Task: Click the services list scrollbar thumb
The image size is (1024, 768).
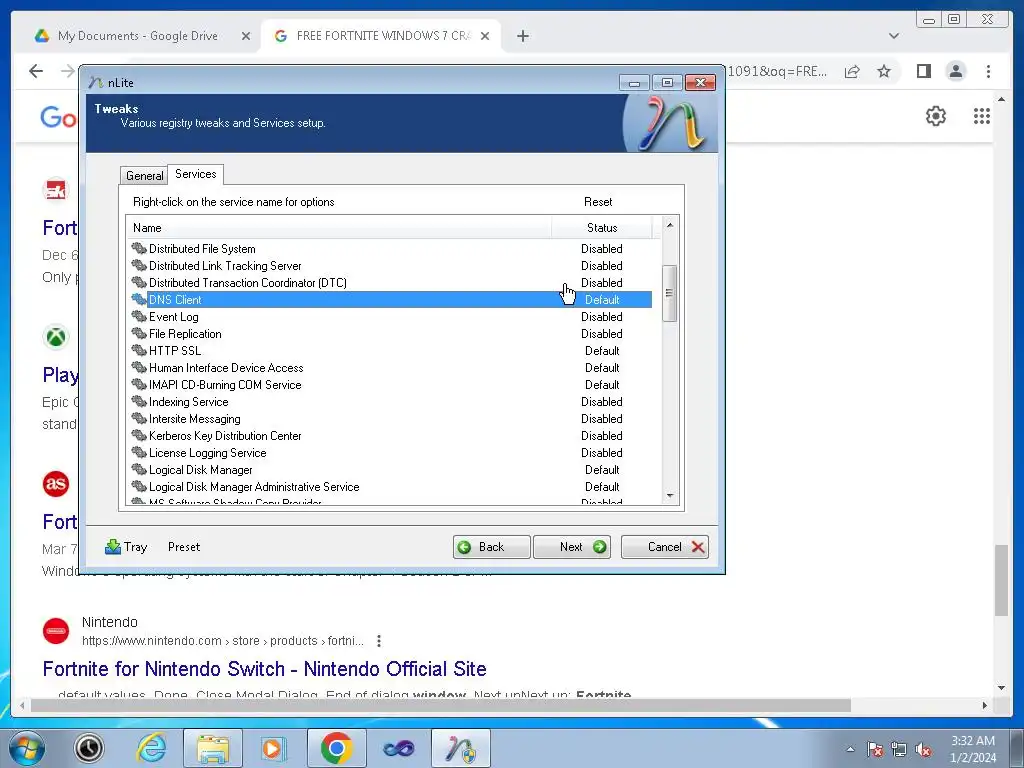Action: (x=669, y=293)
